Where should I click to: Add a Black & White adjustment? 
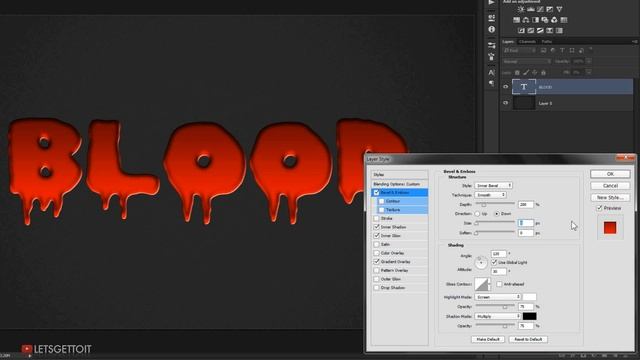[x=535, y=20]
